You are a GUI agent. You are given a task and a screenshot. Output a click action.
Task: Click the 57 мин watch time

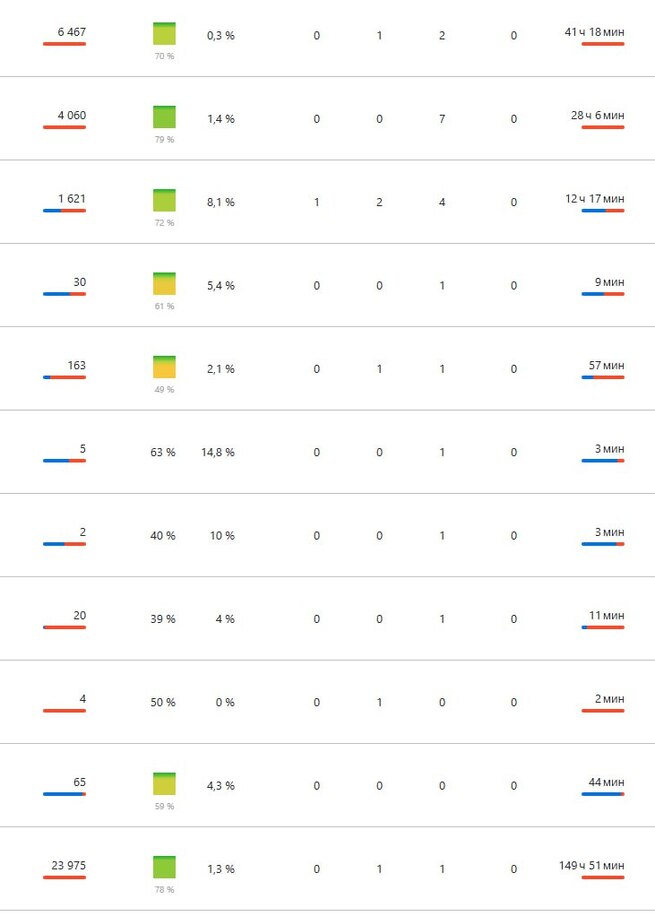tap(609, 366)
